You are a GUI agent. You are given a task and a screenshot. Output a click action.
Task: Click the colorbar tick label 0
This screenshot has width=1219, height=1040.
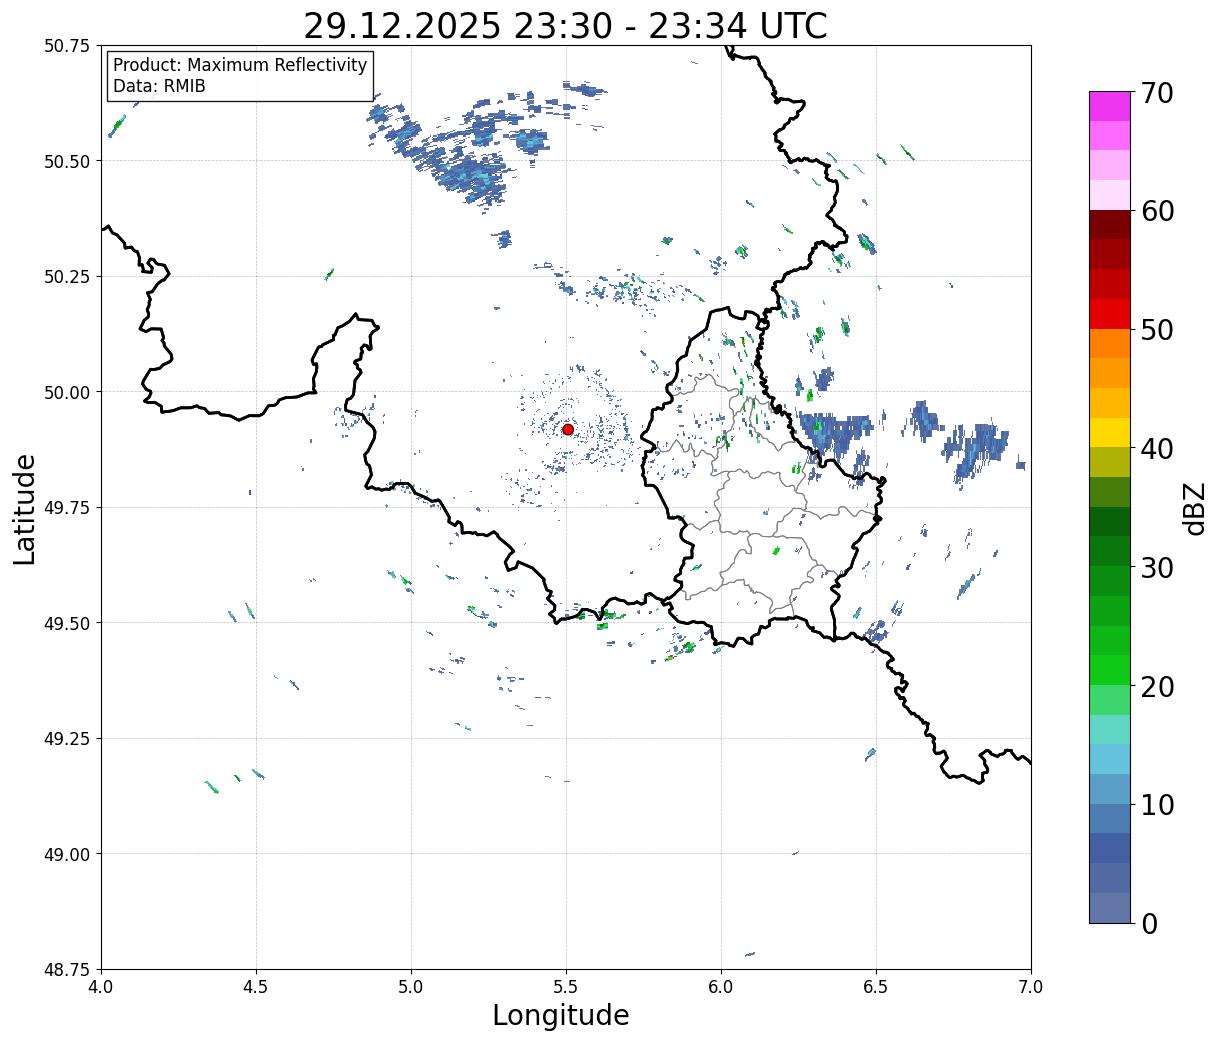coord(1149,924)
